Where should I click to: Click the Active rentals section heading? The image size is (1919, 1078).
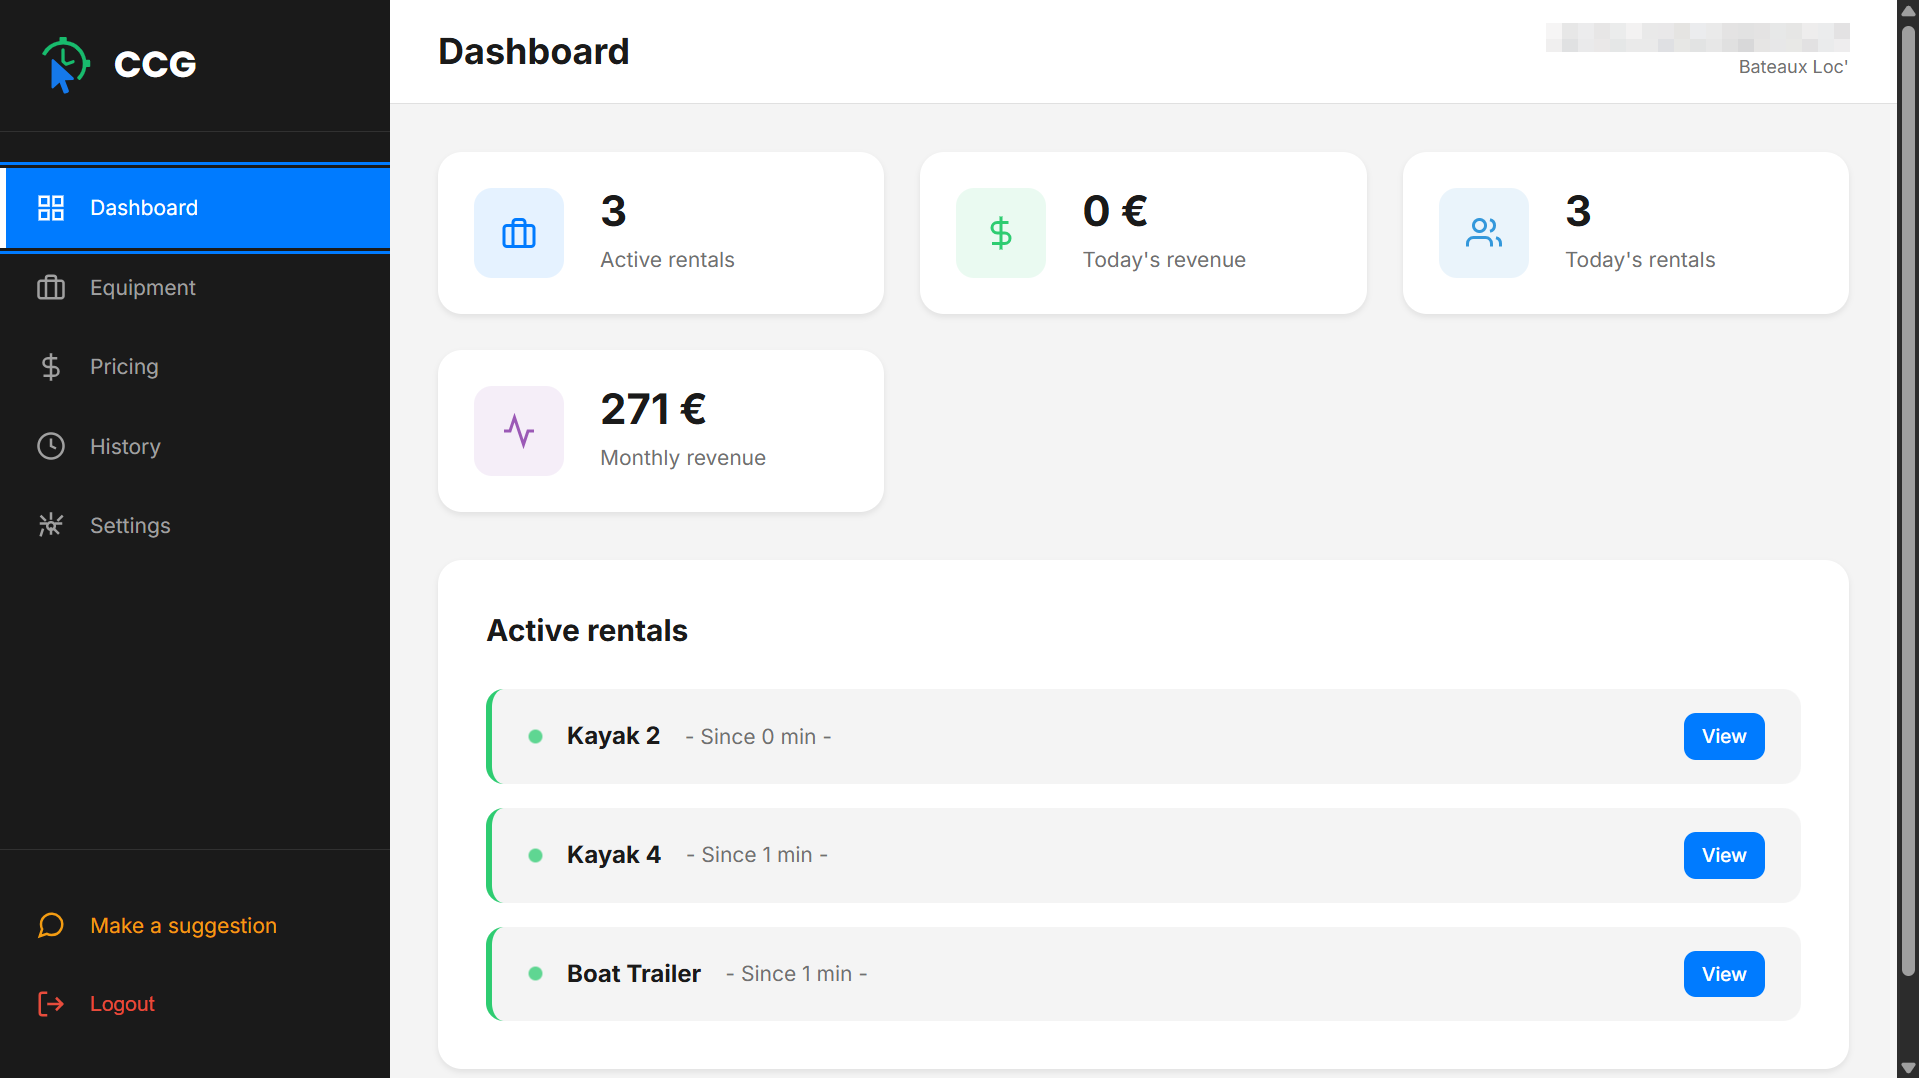[x=587, y=631]
